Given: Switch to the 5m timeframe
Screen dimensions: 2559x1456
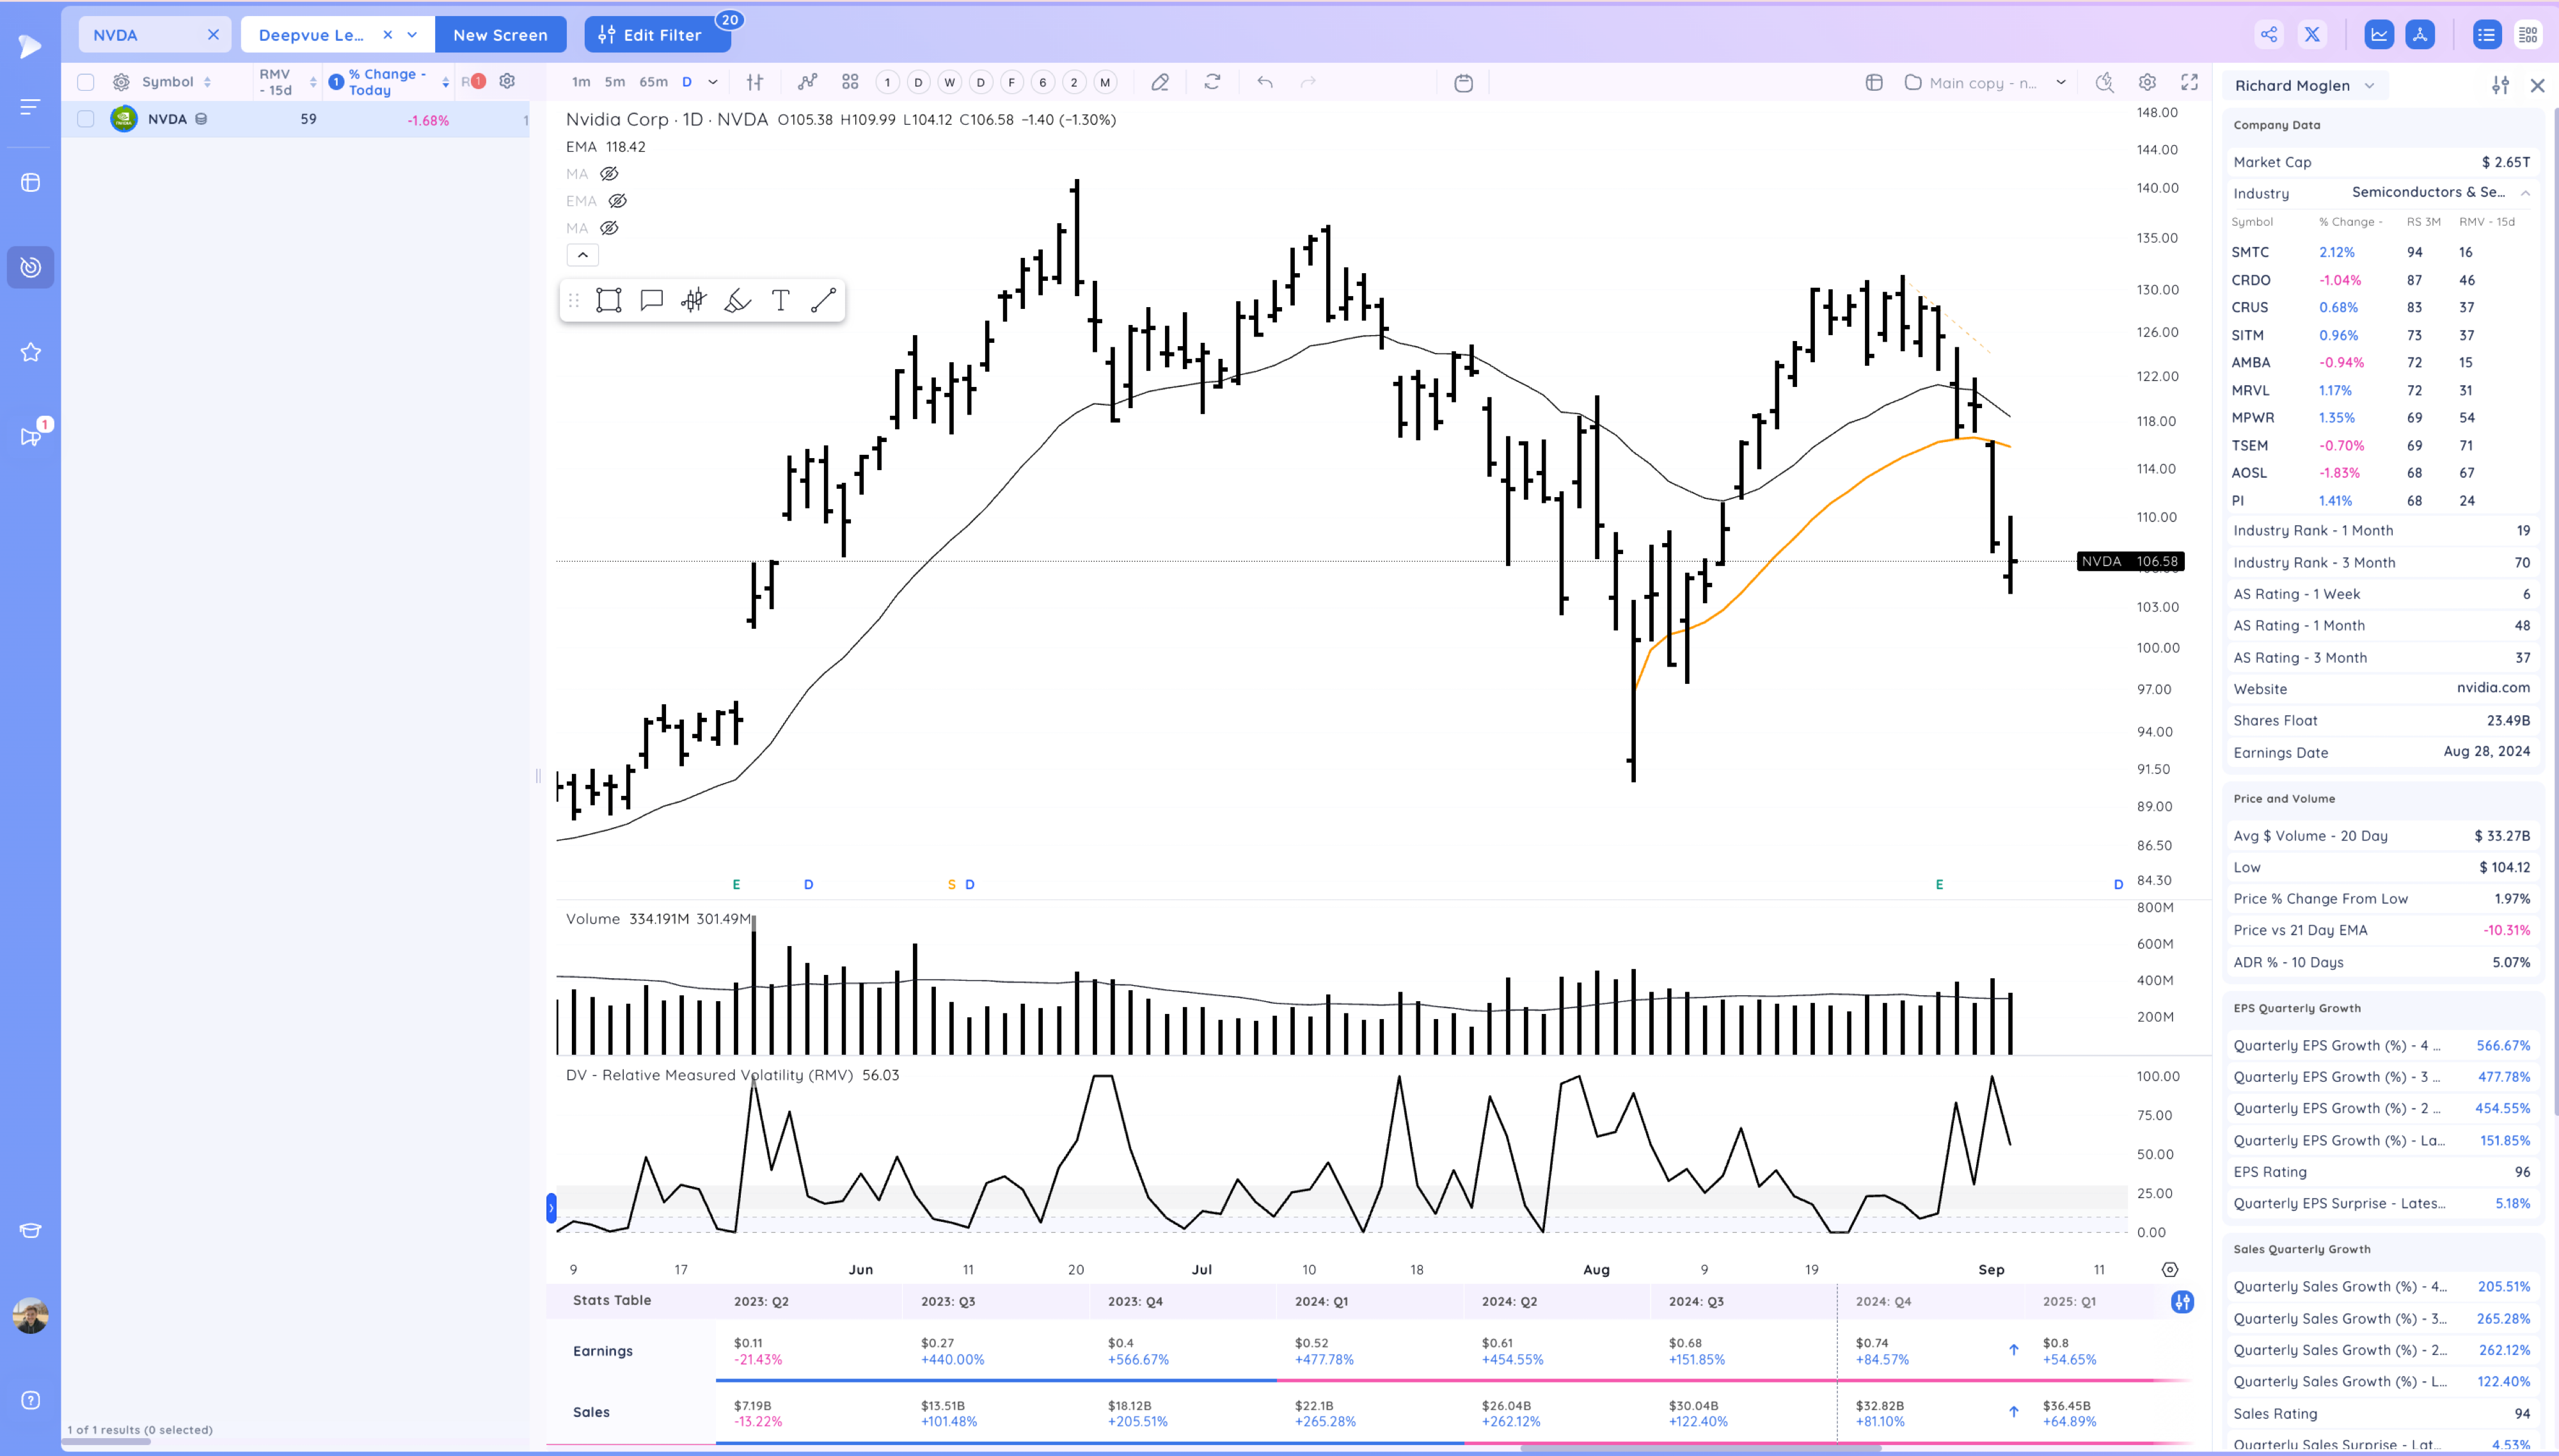Looking at the screenshot, I should click(615, 82).
